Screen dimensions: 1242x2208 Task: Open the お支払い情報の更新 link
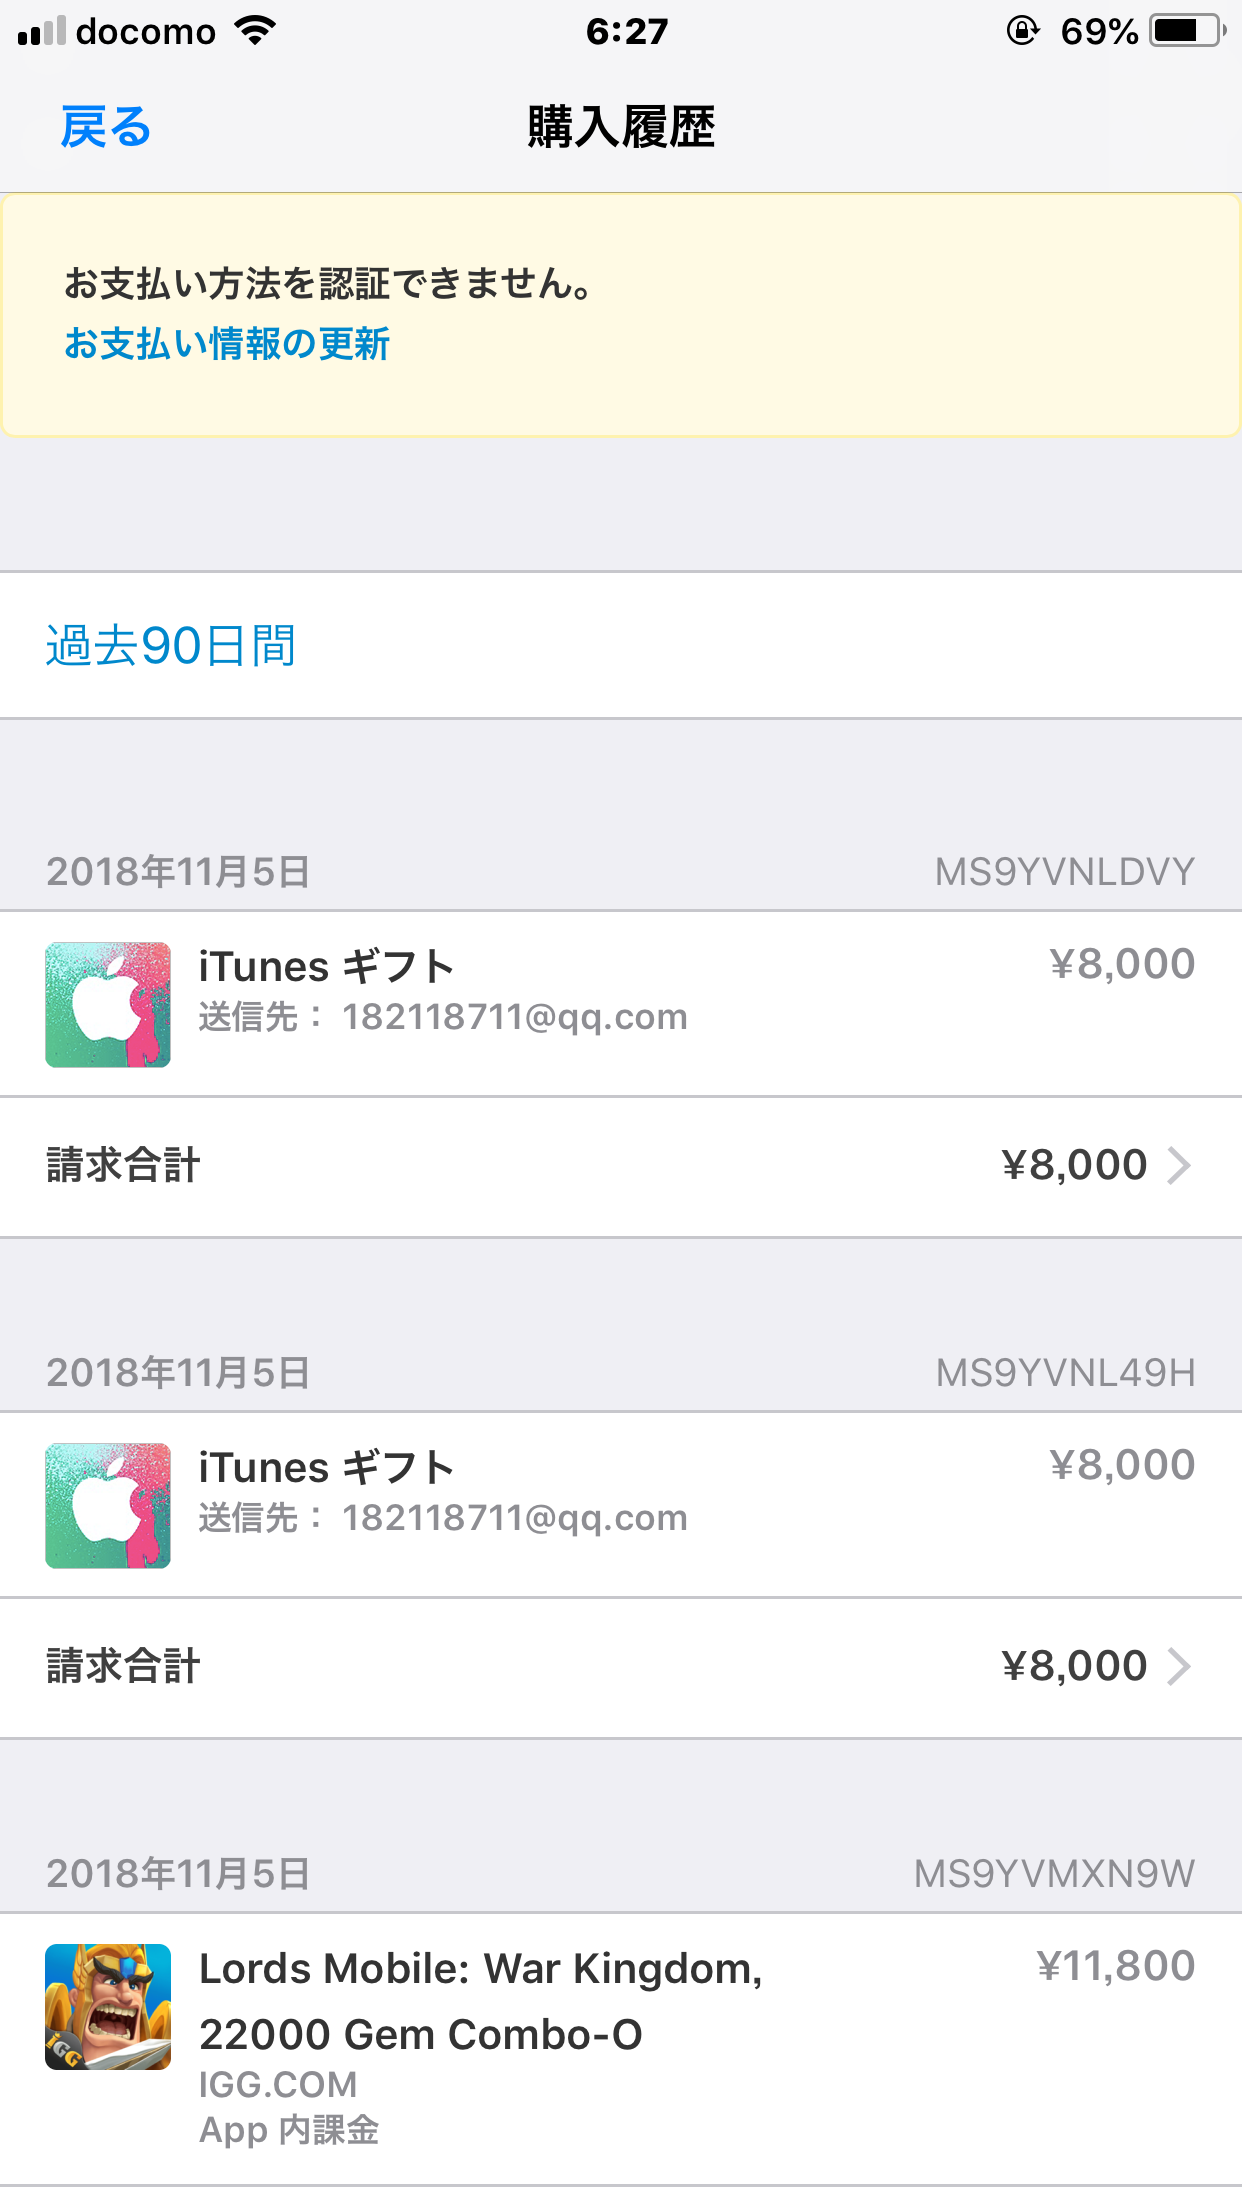tap(227, 344)
